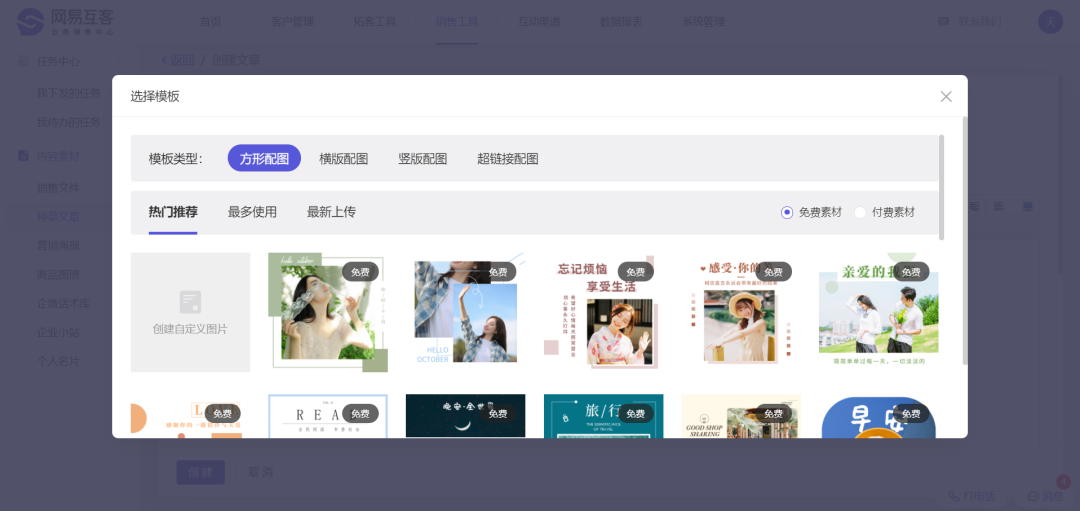Image resolution: width=1080 pixels, height=511 pixels.
Task: Click the dialog's outer scrollbar
Action: pyautogui.click(x=965, y=241)
